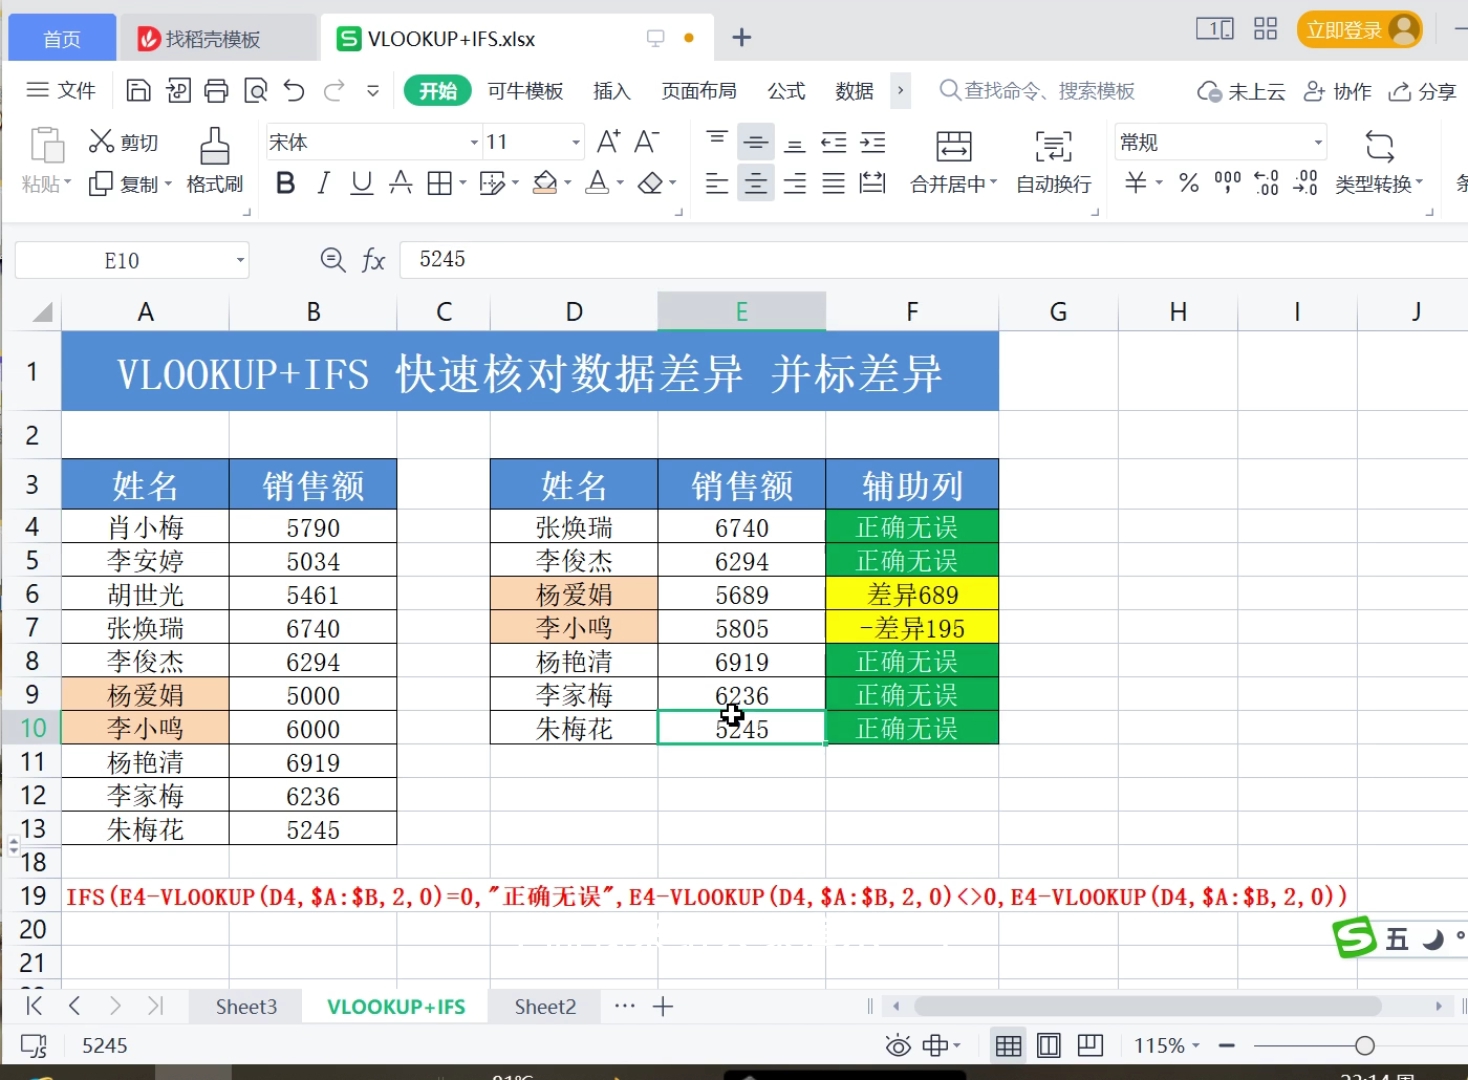Click the 分享 share button
This screenshot has width=1468, height=1080.
click(x=1422, y=91)
